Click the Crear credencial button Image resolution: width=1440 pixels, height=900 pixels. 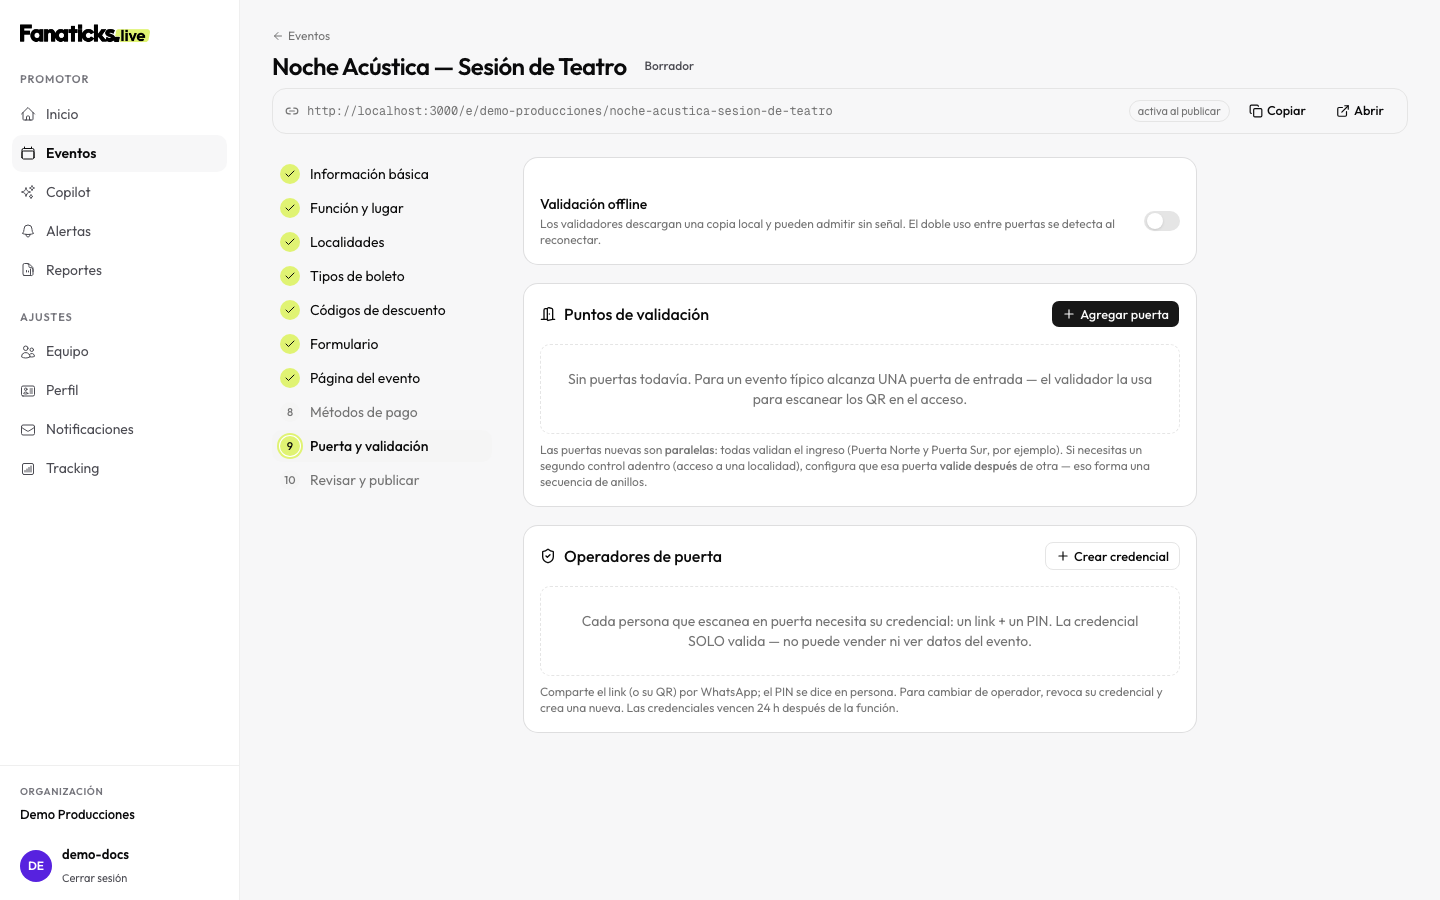(1112, 556)
